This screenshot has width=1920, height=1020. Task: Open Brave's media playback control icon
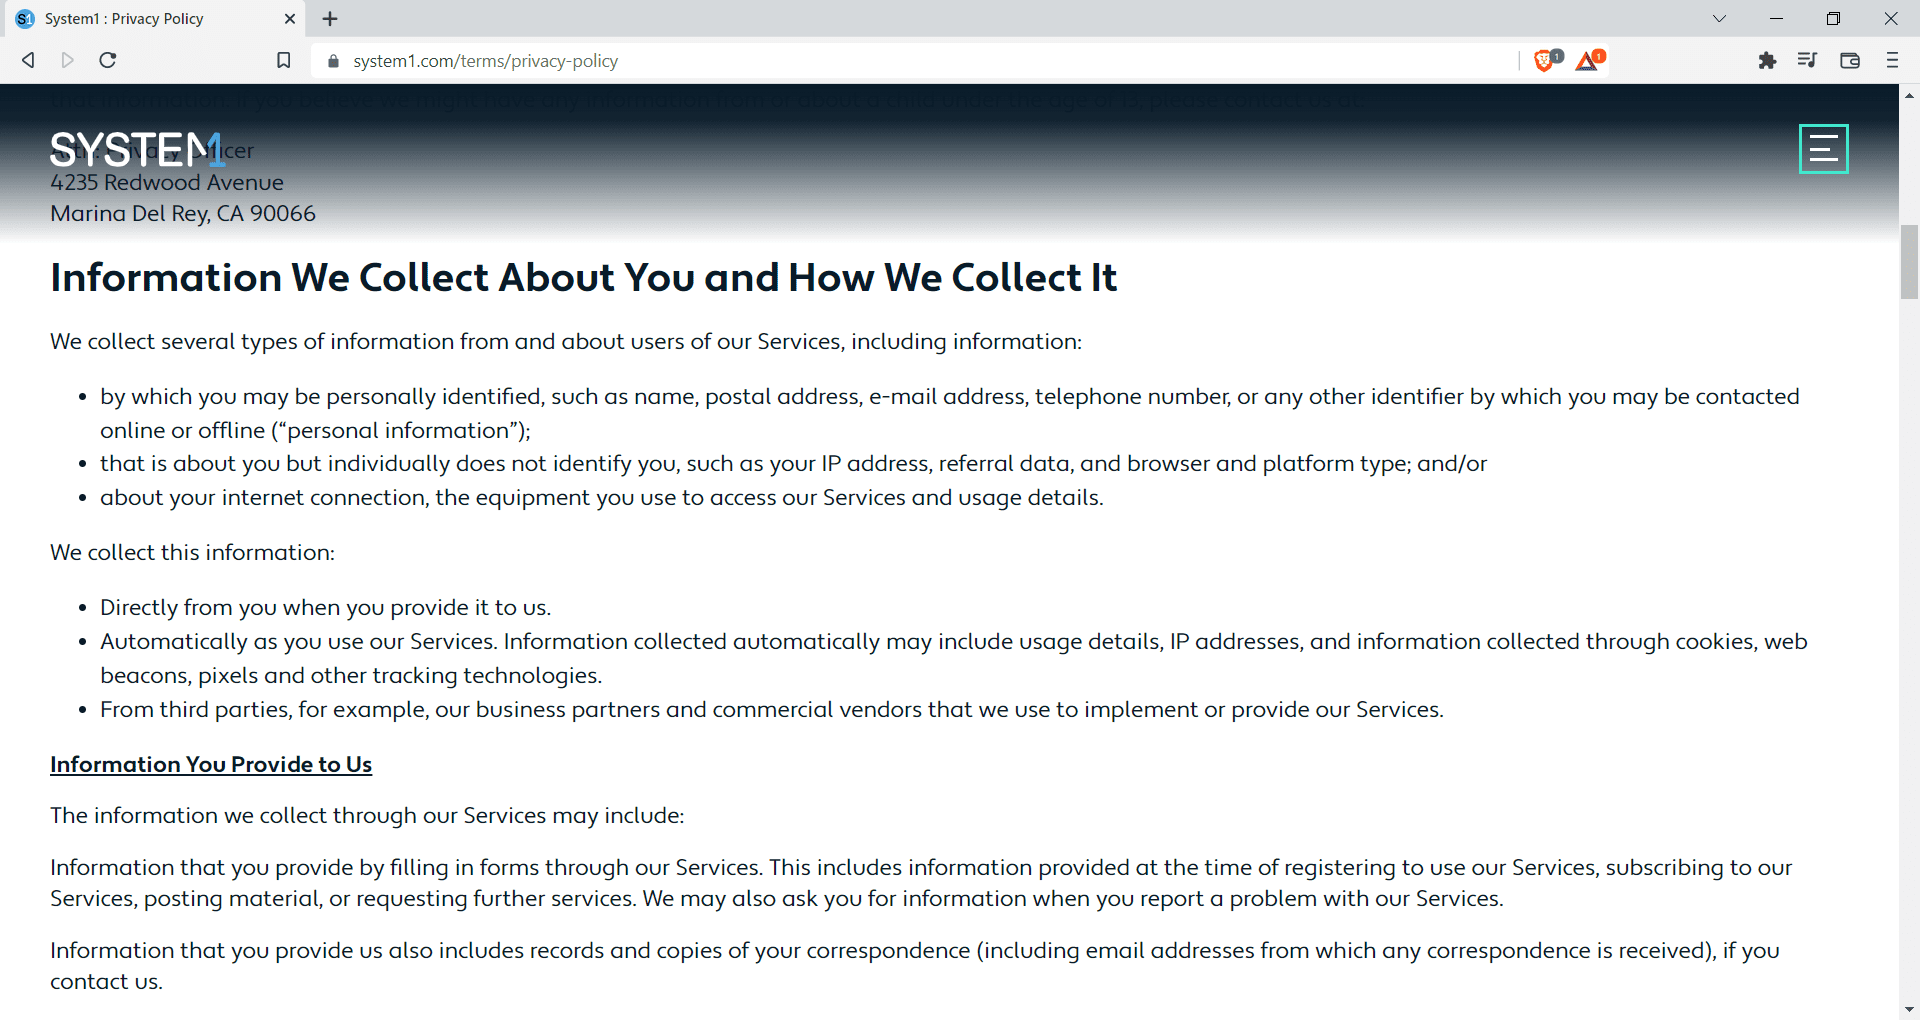click(x=1808, y=60)
